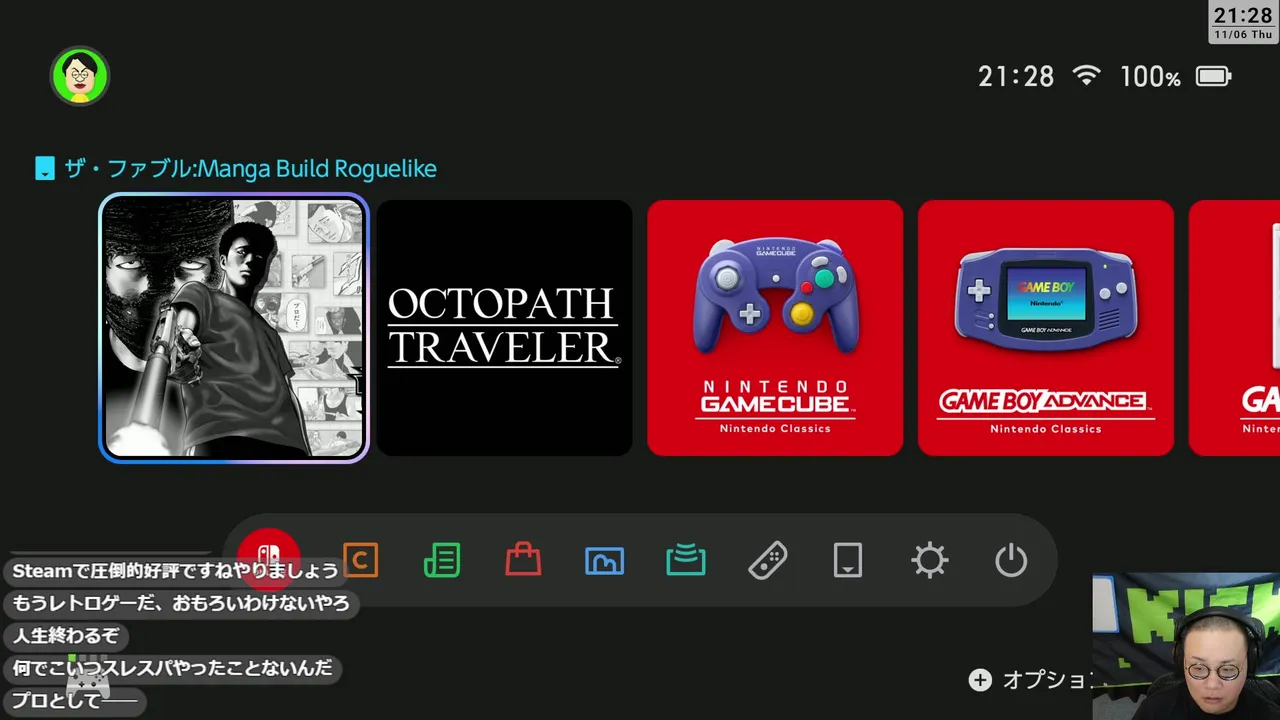Open System Settings gear icon
Image resolution: width=1280 pixels, height=720 pixels.
tap(930, 561)
